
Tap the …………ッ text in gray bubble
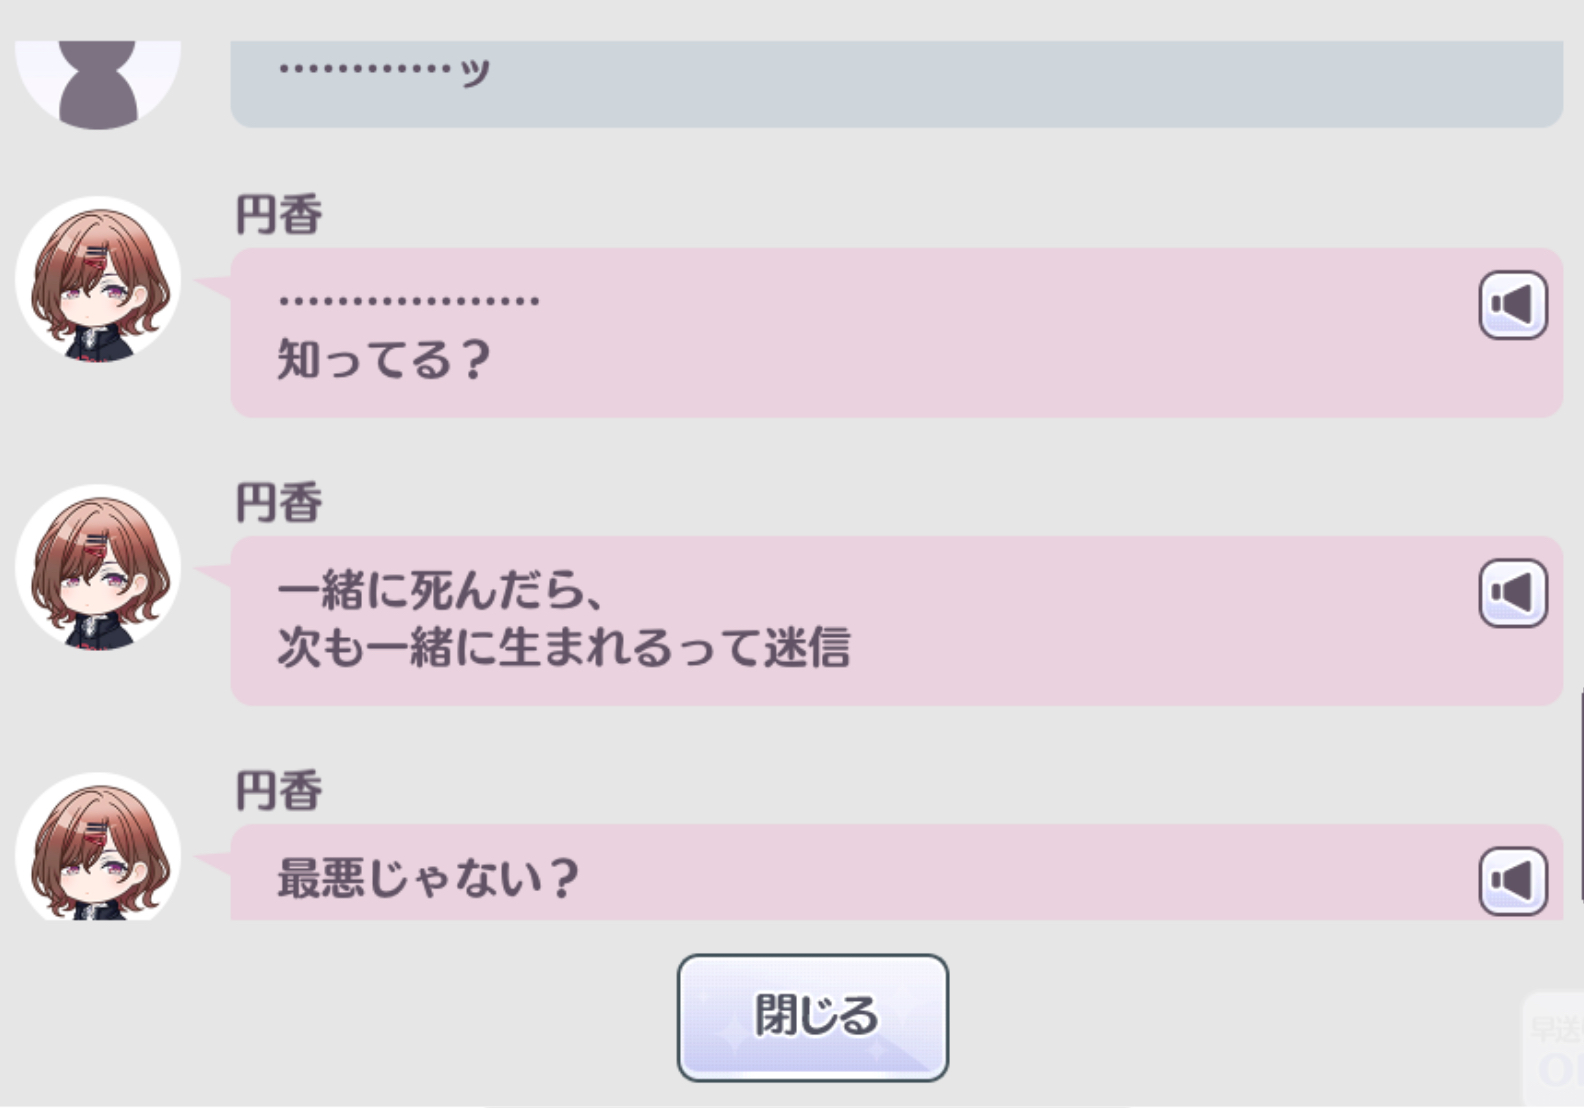(x=385, y=71)
